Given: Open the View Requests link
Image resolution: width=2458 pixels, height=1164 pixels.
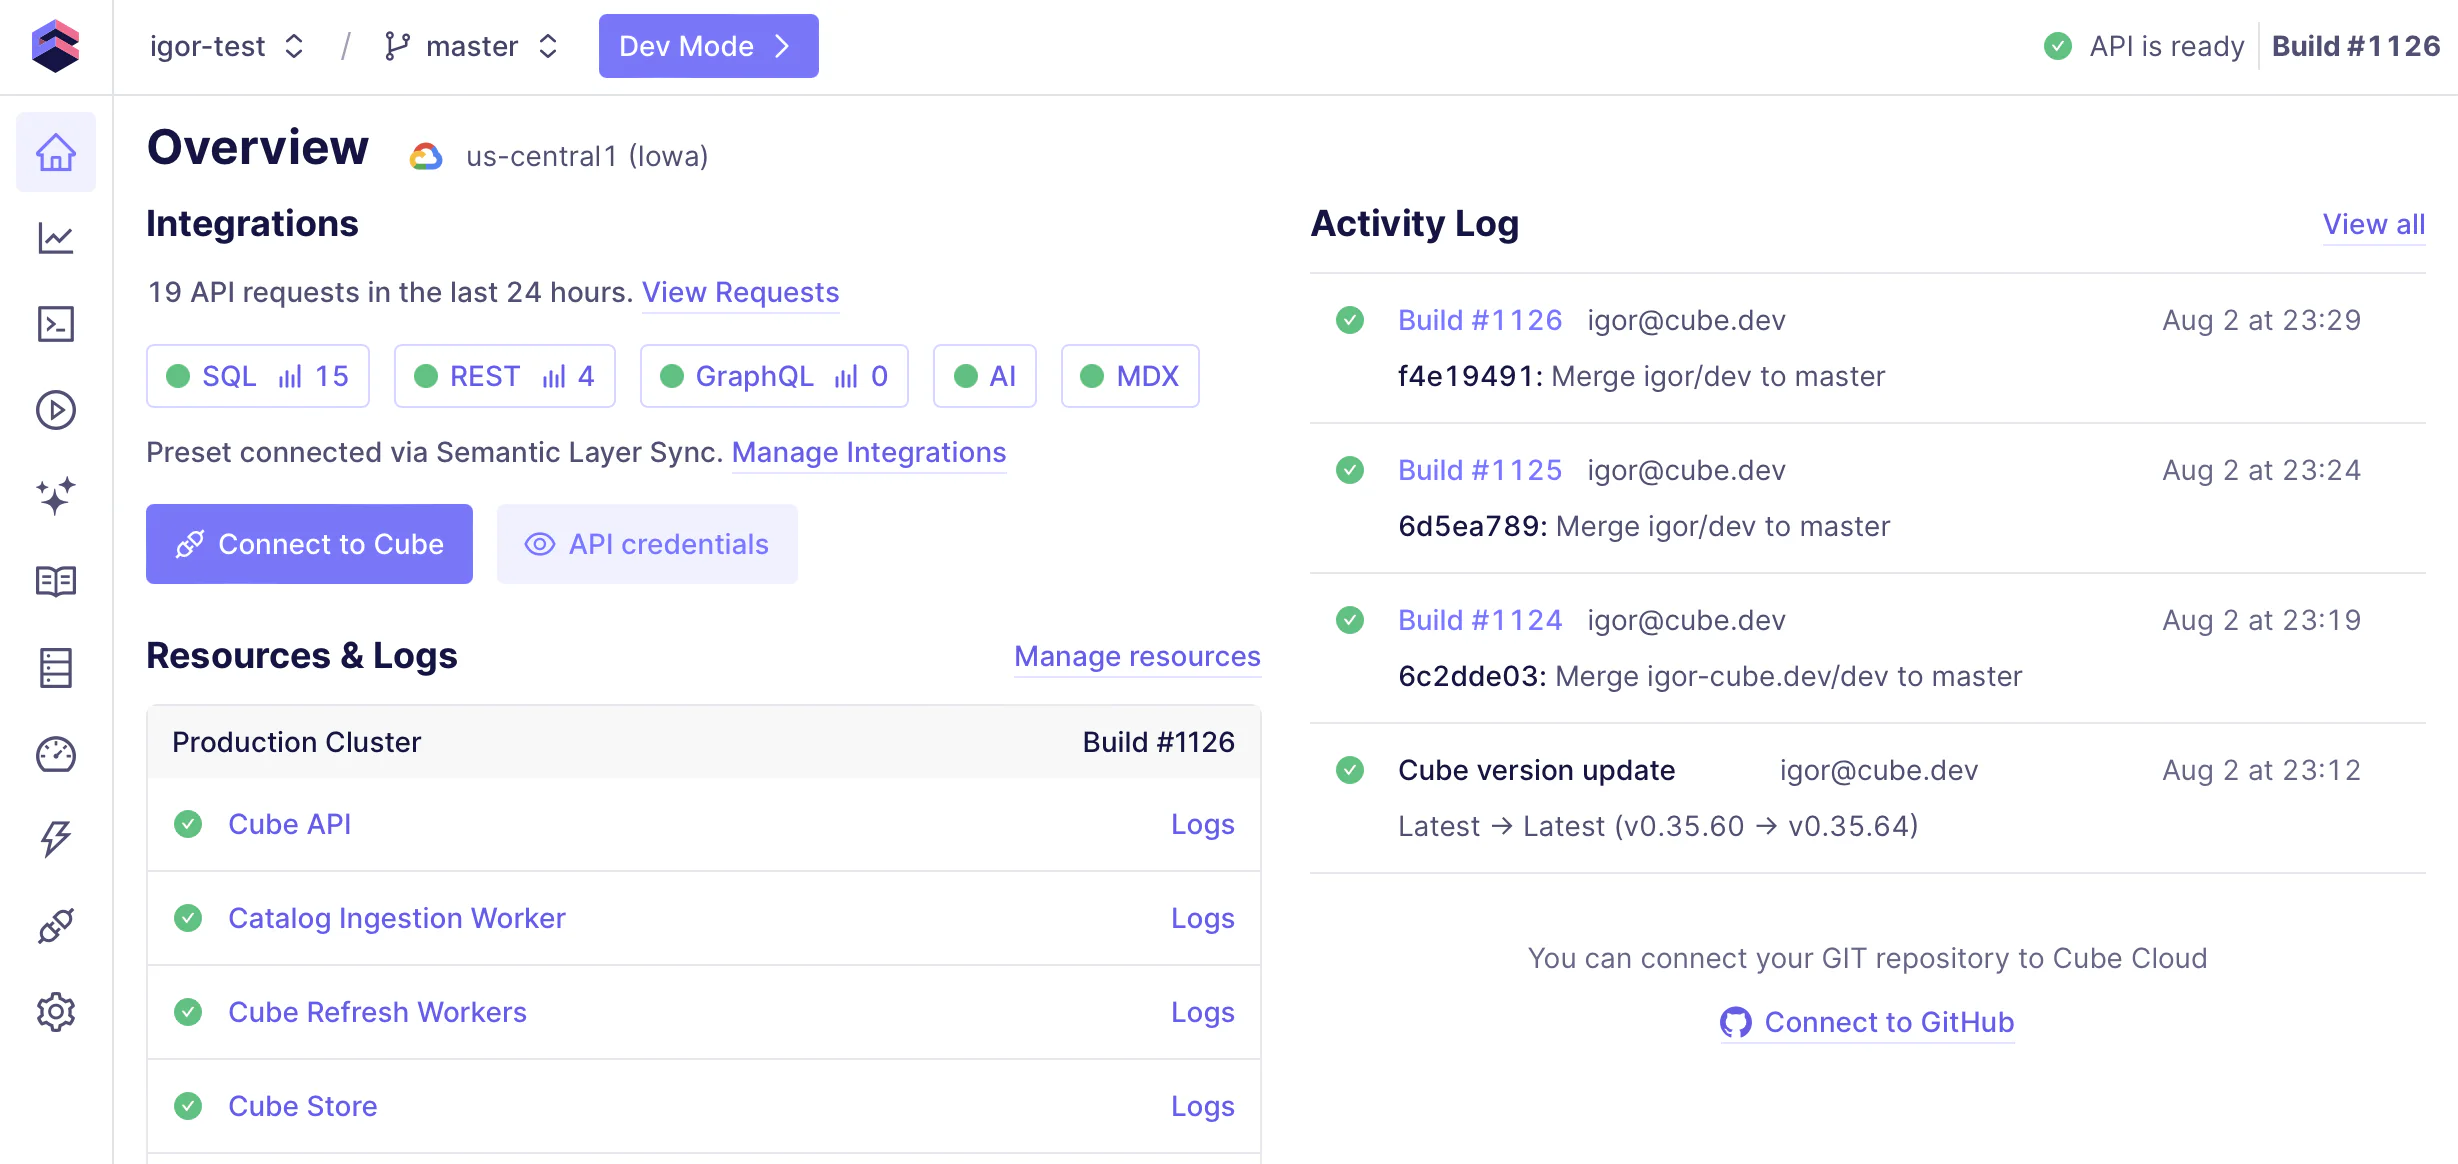Looking at the screenshot, I should click(740, 292).
